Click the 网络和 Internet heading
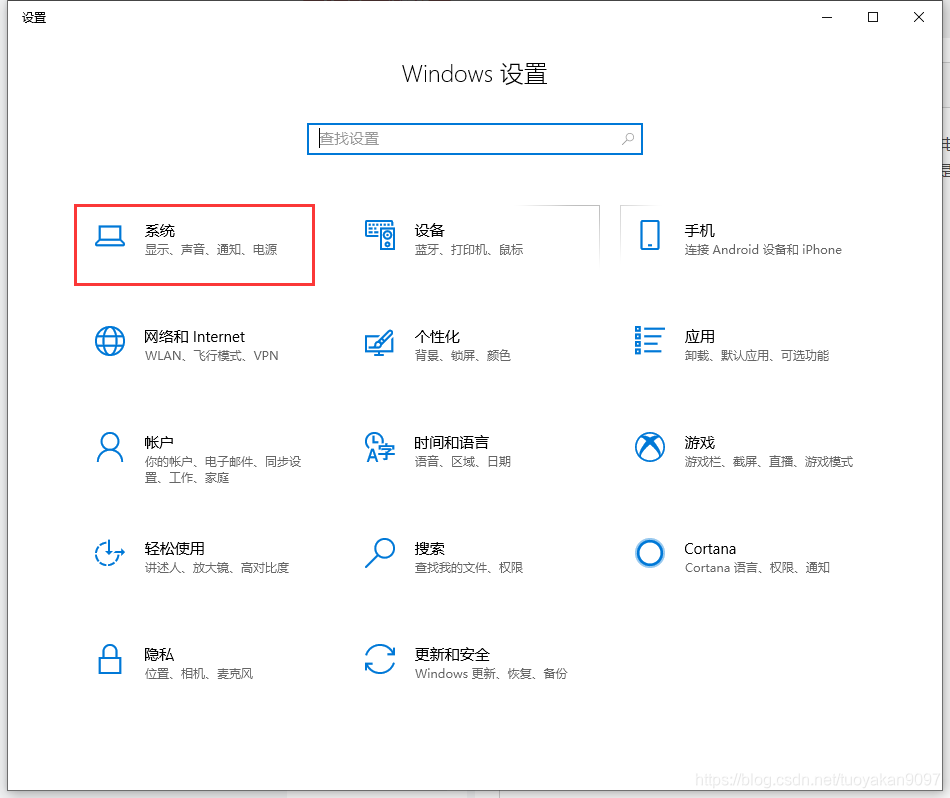Image resolution: width=950 pixels, height=798 pixels. pos(194,337)
